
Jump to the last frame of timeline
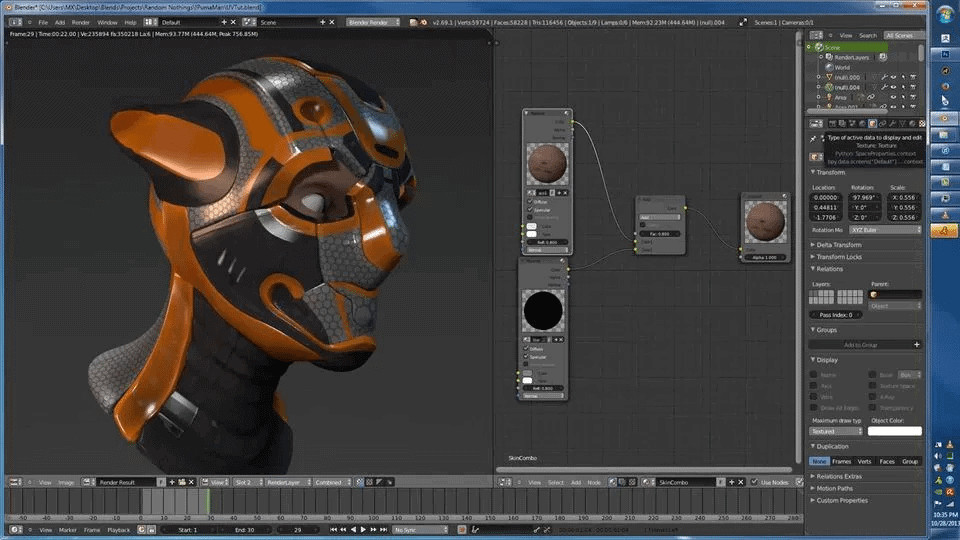point(384,530)
